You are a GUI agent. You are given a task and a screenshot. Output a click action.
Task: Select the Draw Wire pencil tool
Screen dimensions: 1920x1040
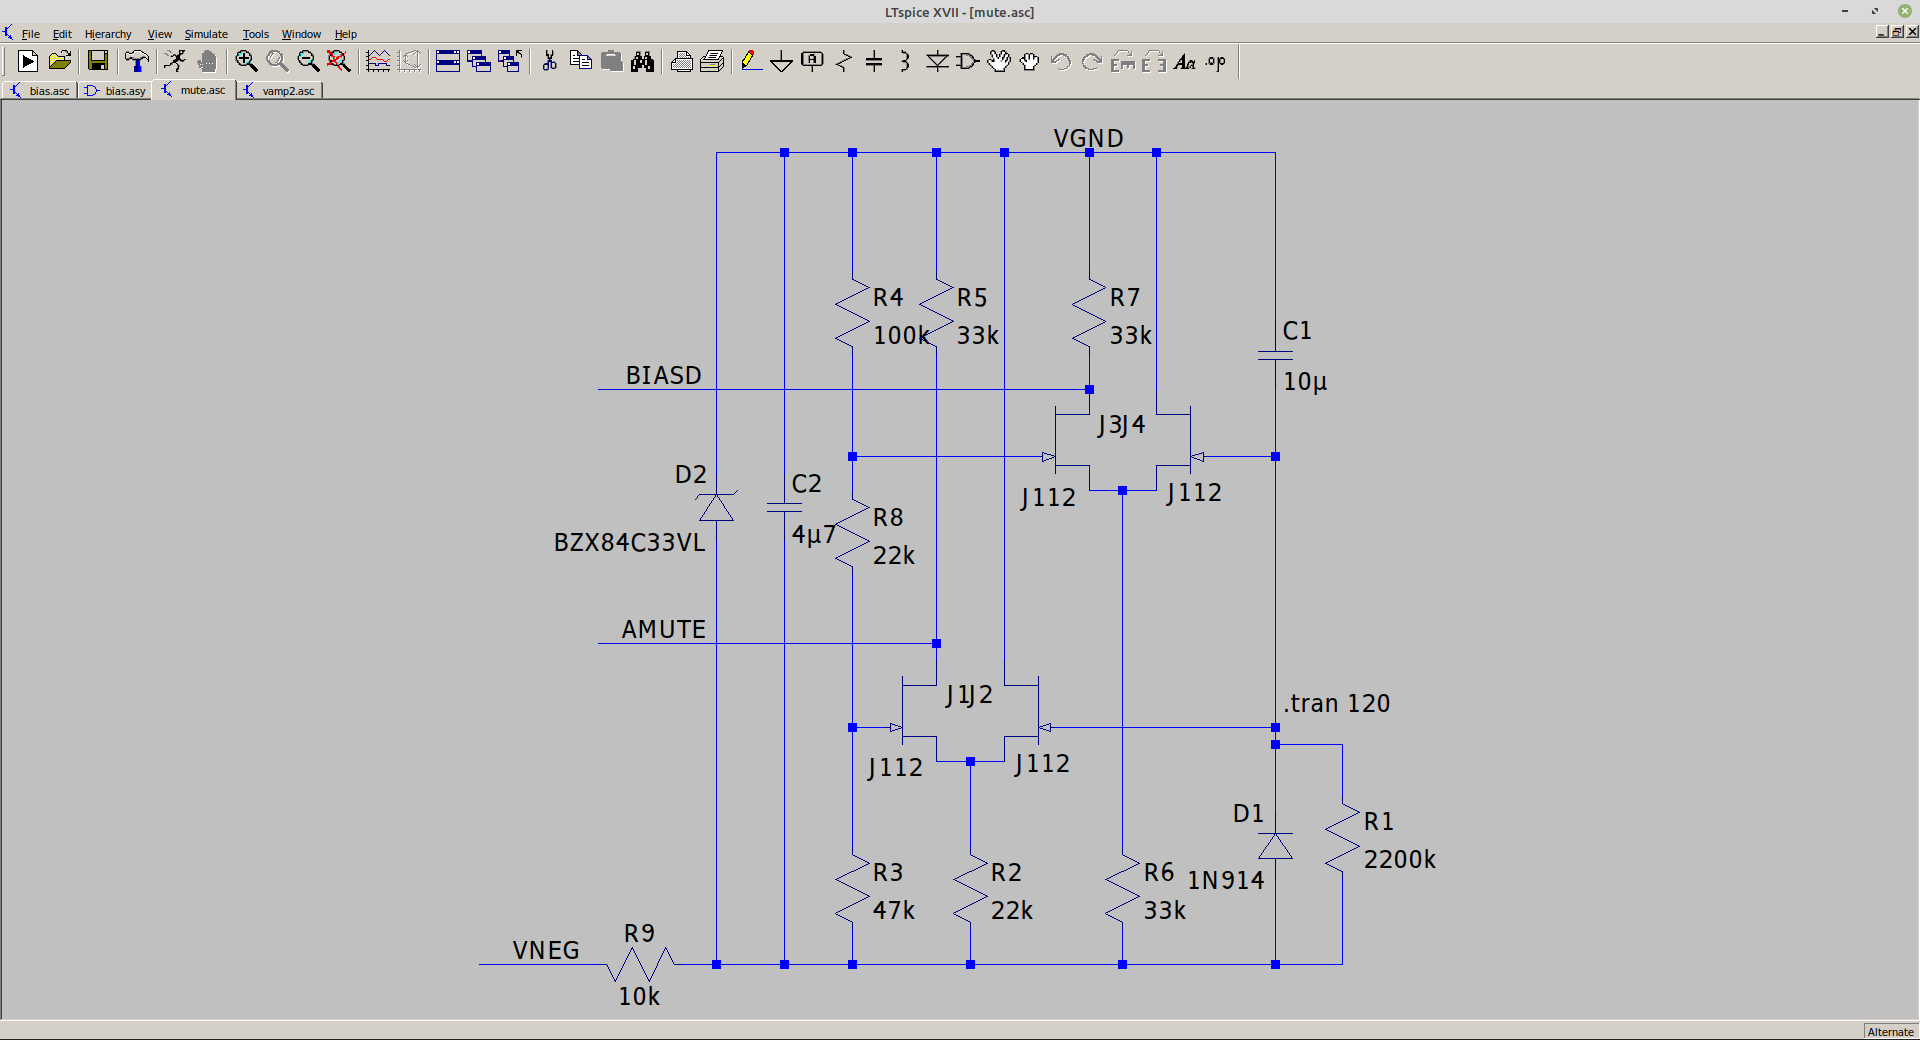751,61
